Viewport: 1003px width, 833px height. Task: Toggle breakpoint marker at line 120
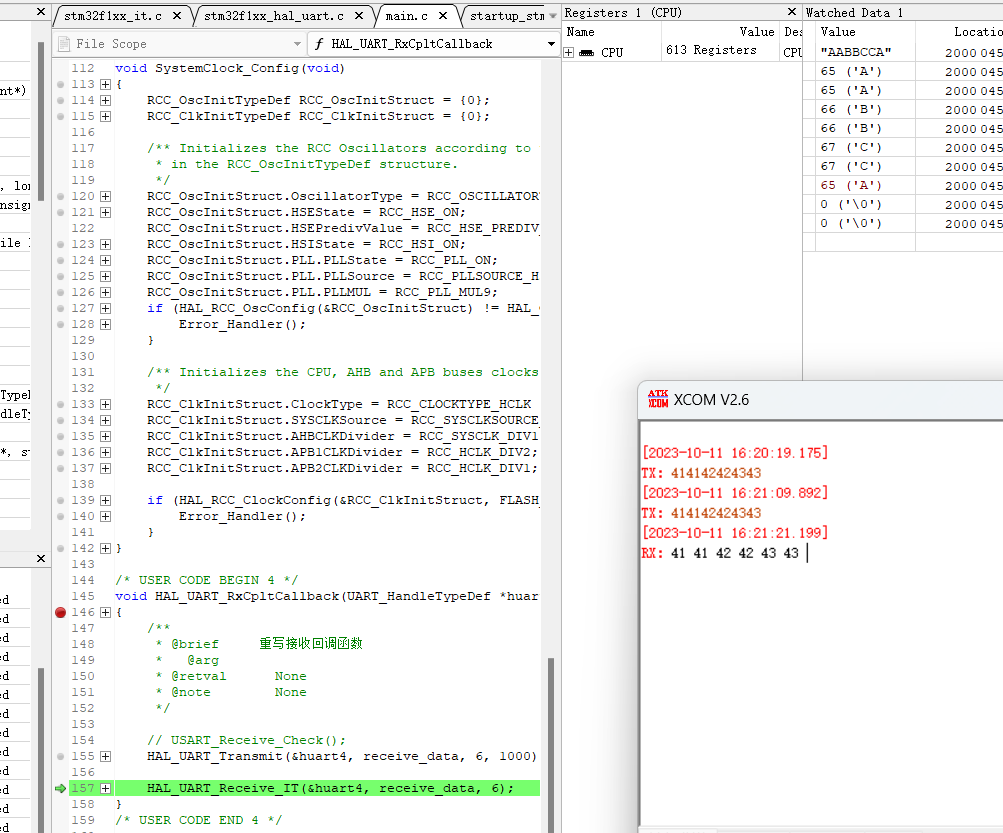click(x=61, y=196)
